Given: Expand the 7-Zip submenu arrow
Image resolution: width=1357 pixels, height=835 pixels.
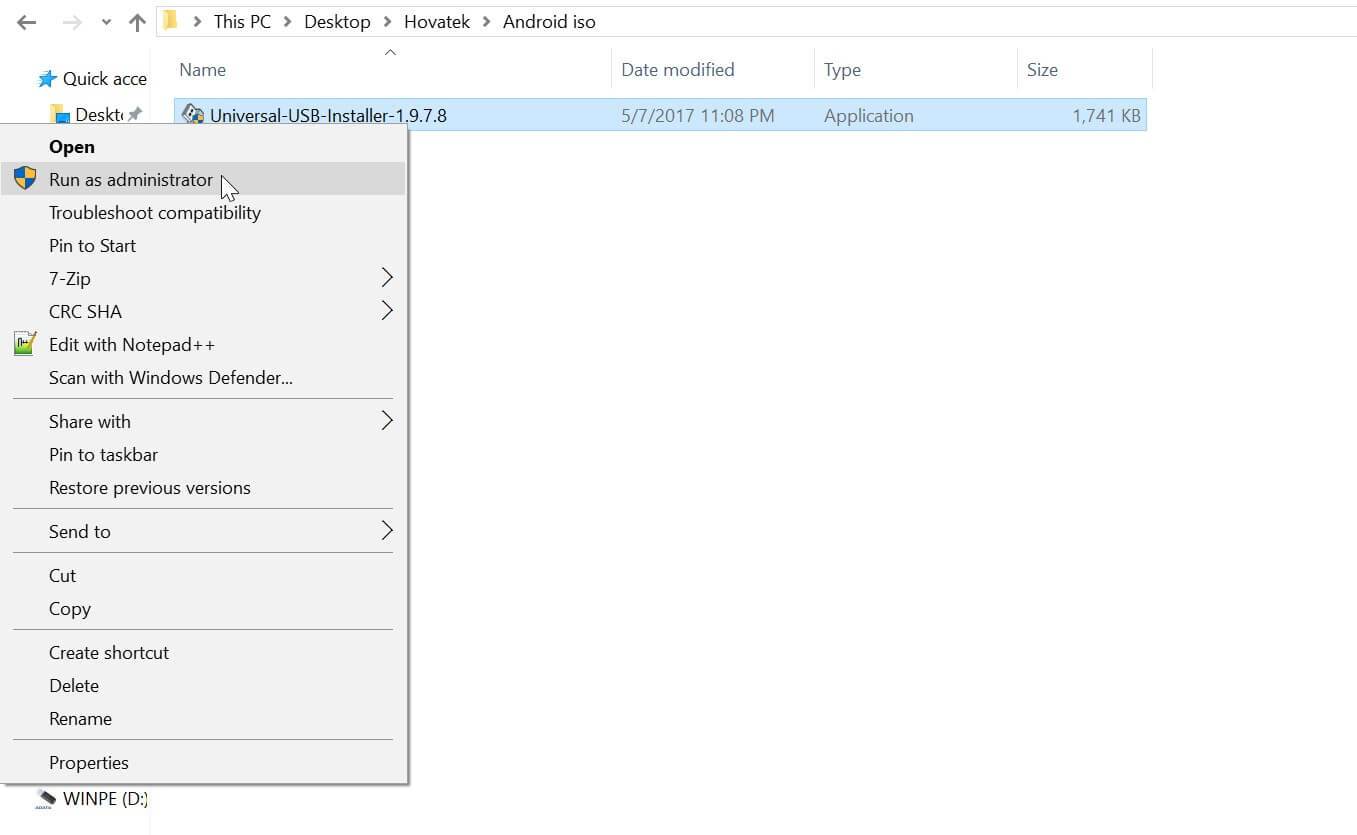Looking at the screenshot, I should pyautogui.click(x=388, y=278).
